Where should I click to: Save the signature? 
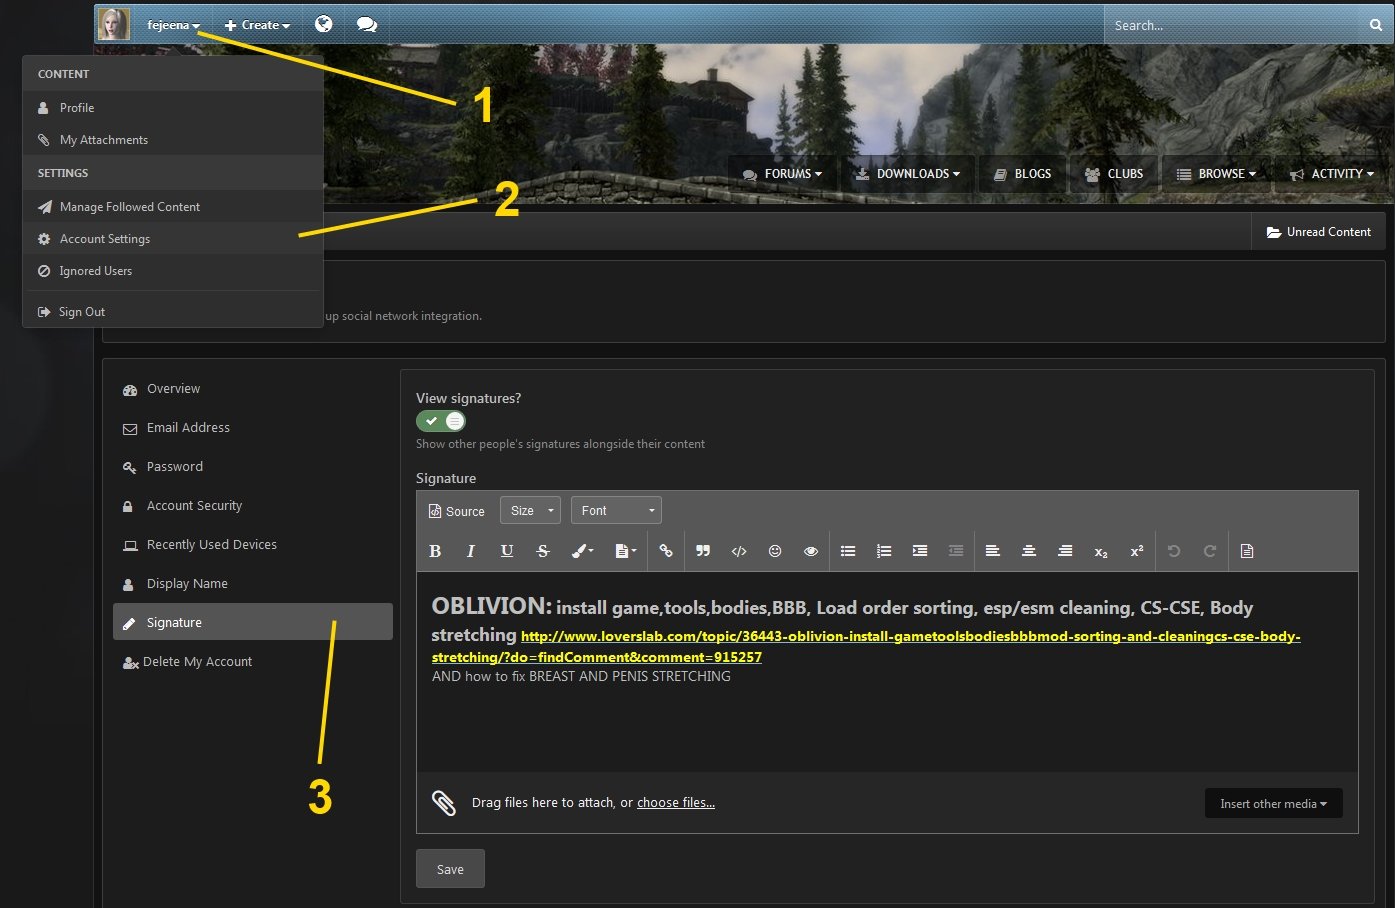(x=450, y=869)
